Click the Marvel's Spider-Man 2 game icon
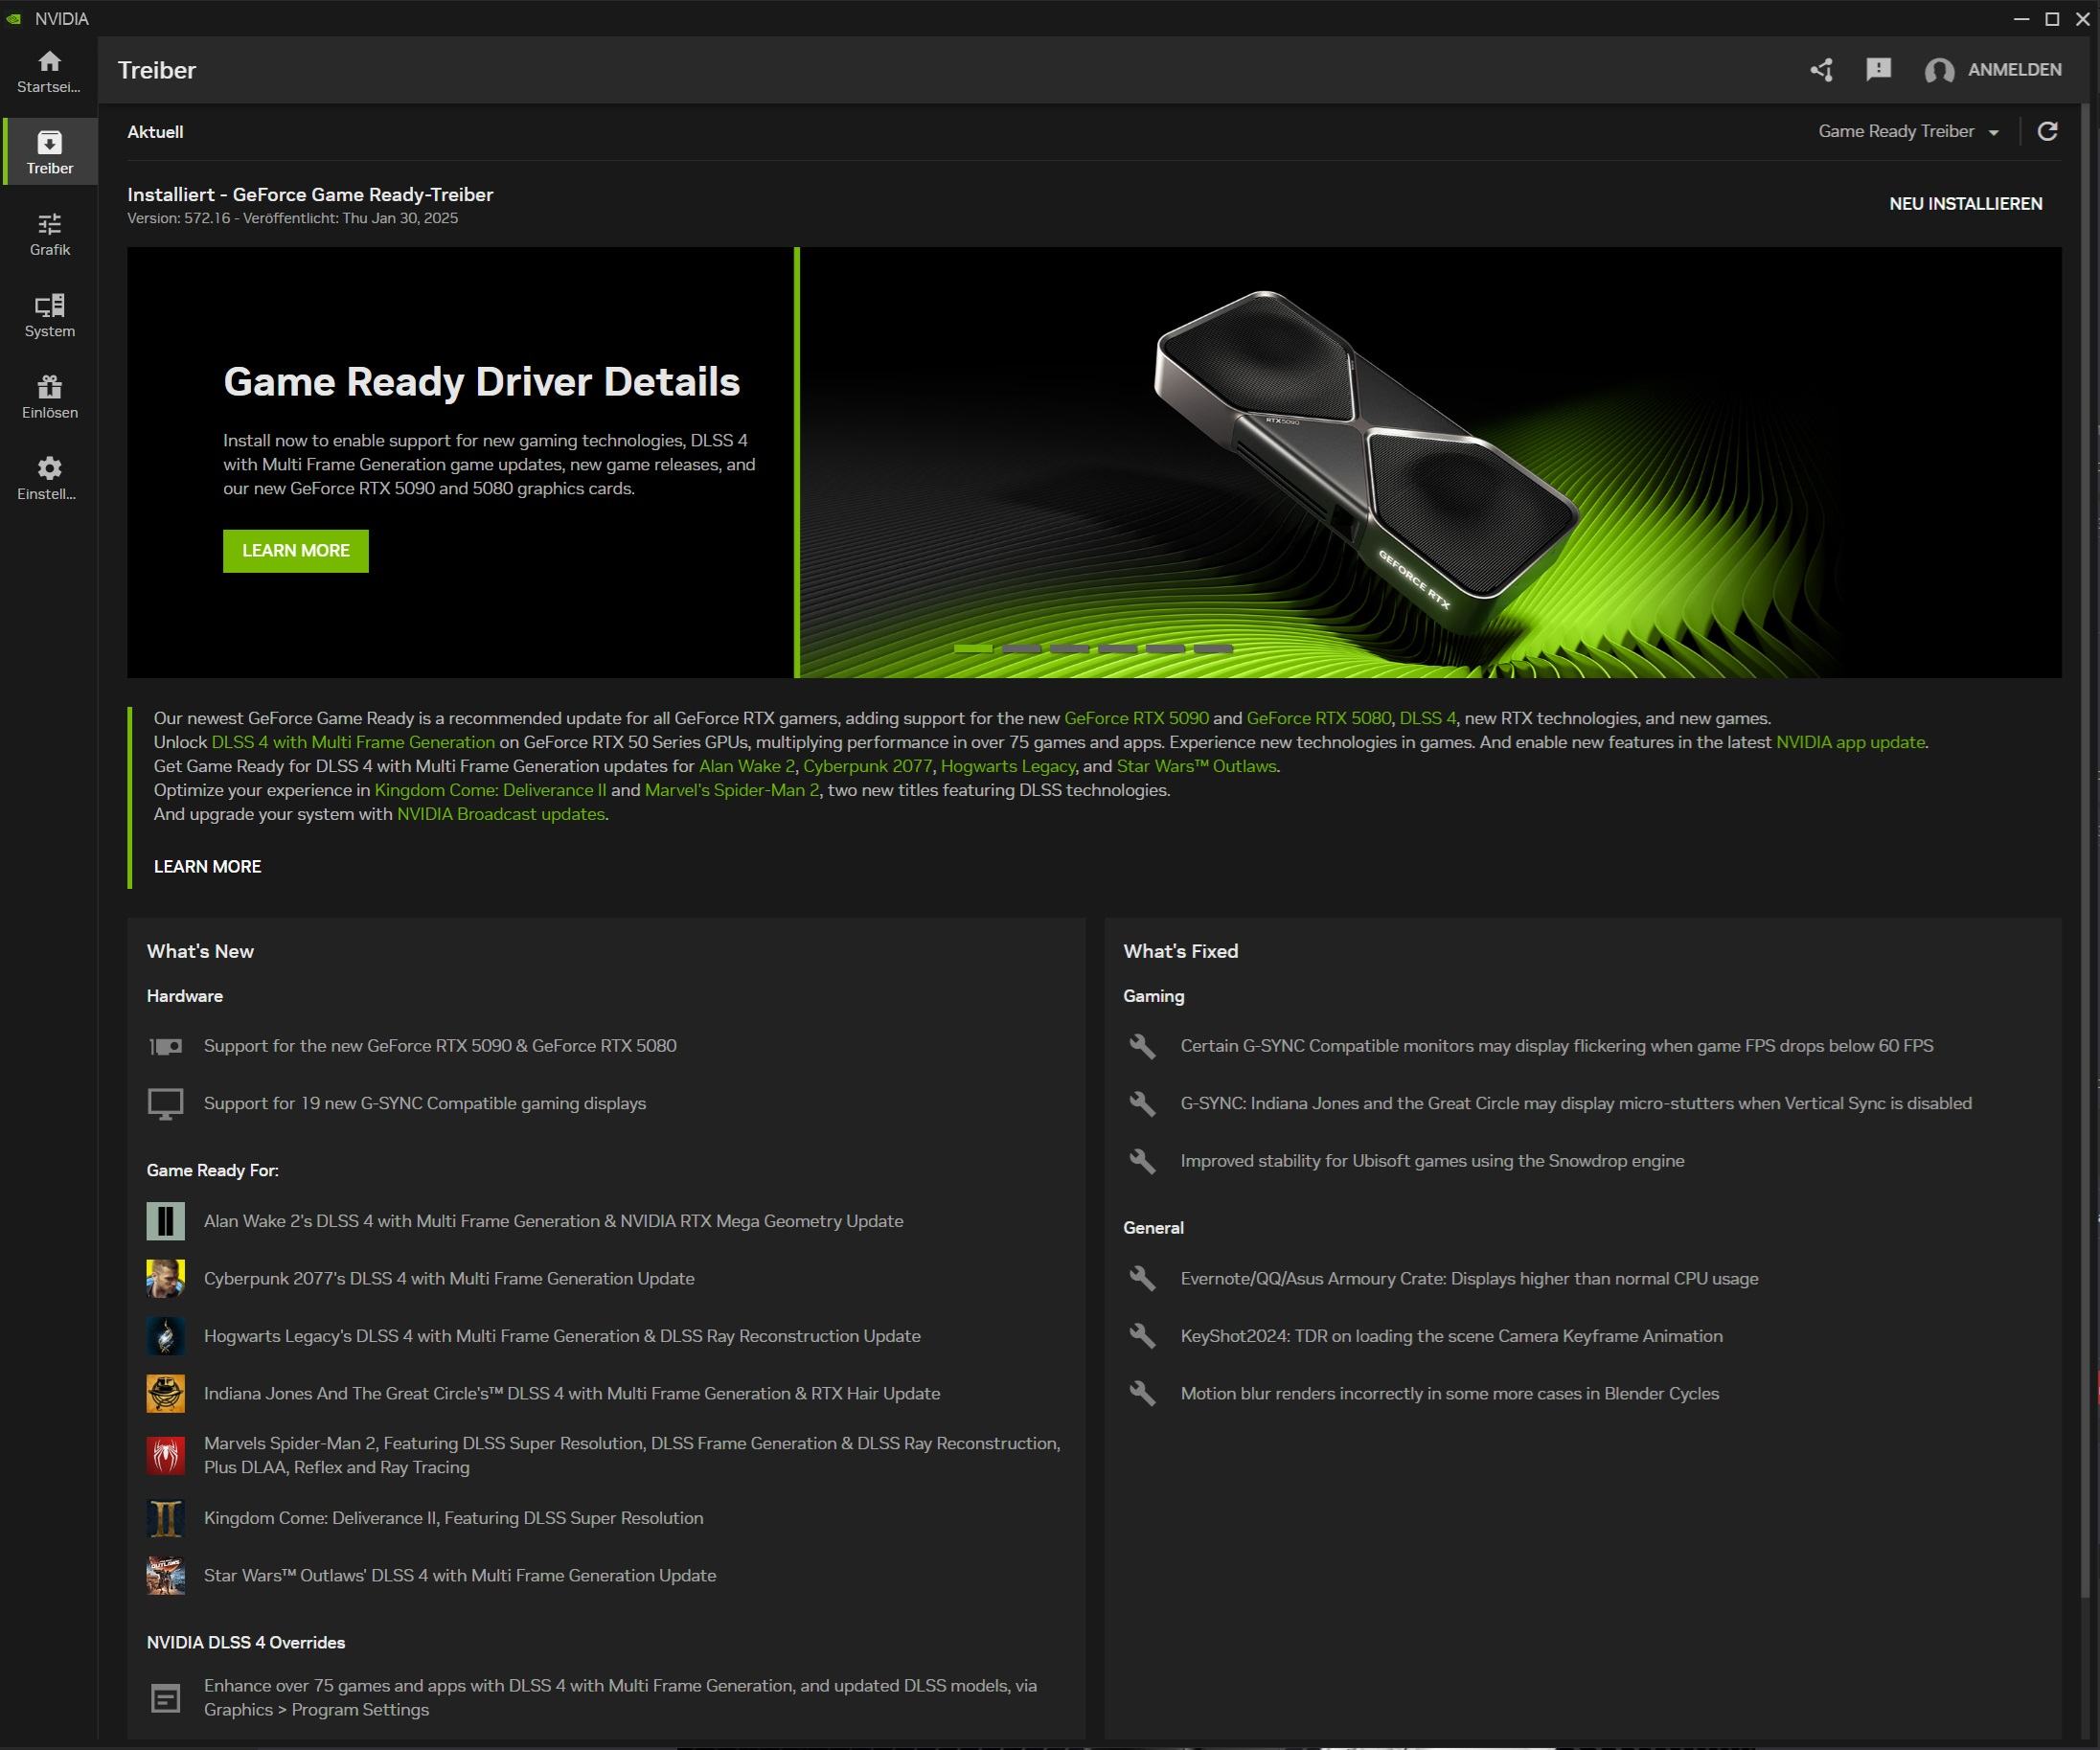Screen dimensions: 2100x1750 [165, 1455]
